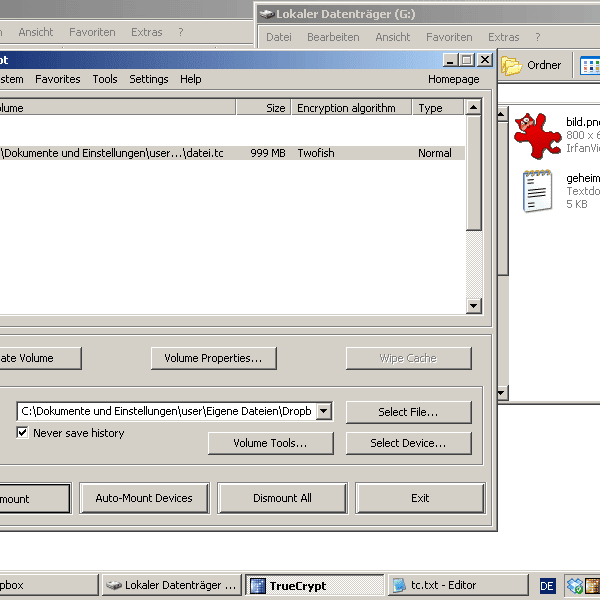
Task: Sort by Volume column header
Action: (117, 108)
